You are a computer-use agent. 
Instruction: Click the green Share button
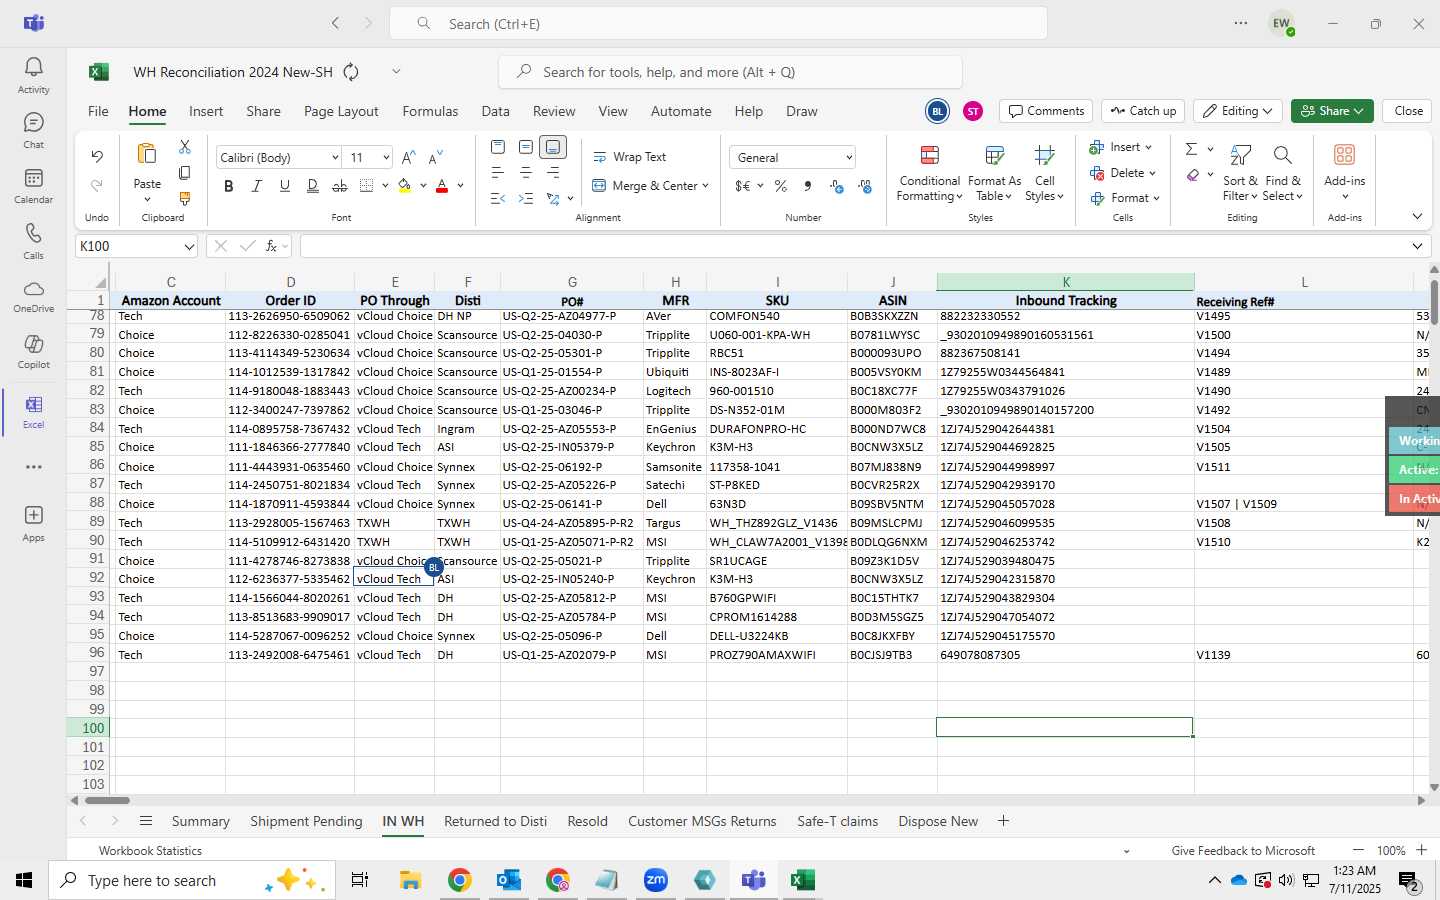(x=1332, y=111)
